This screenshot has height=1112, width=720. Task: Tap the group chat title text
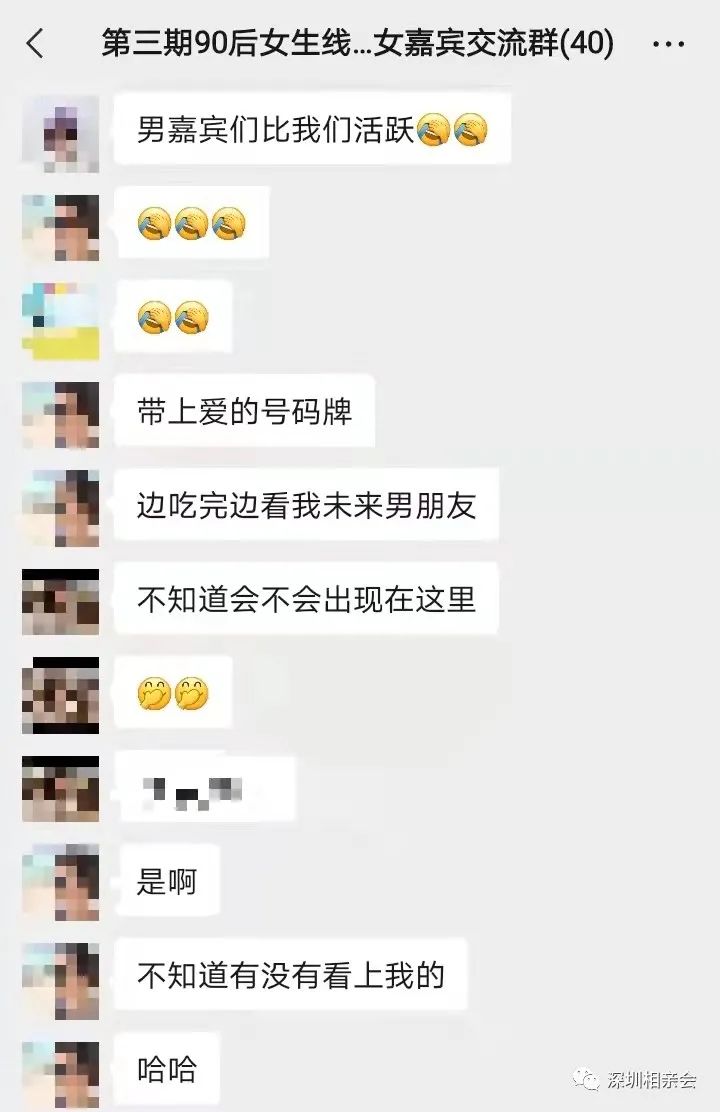click(x=358, y=43)
